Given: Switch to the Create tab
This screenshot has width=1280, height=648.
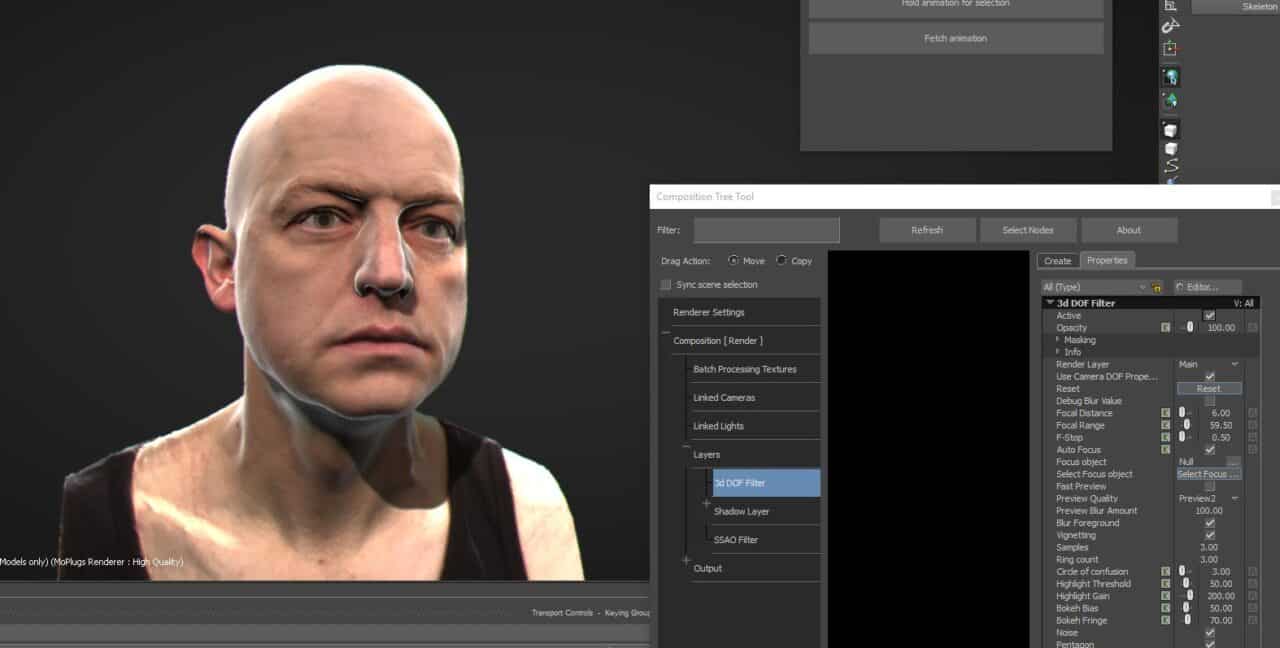Looking at the screenshot, I should (1057, 261).
